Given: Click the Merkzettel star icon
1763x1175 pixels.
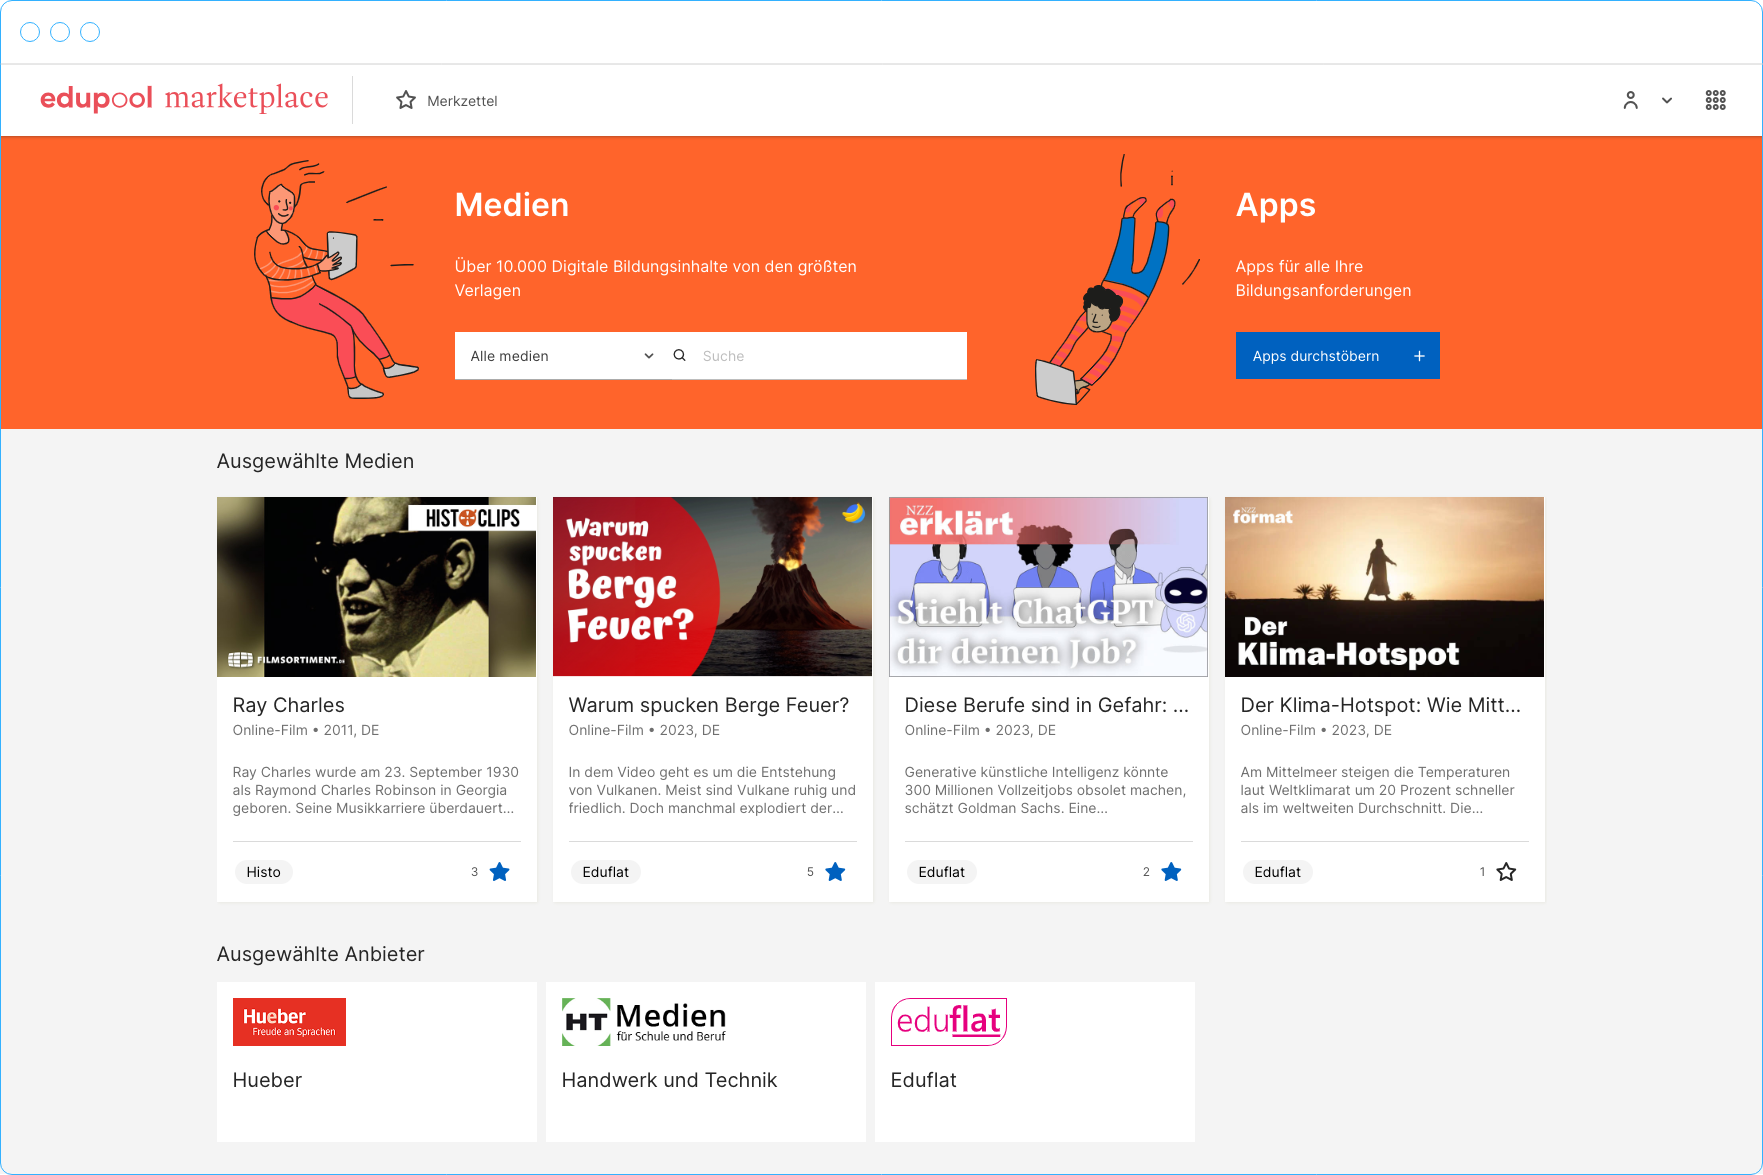Looking at the screenshot, I should 406,100.
